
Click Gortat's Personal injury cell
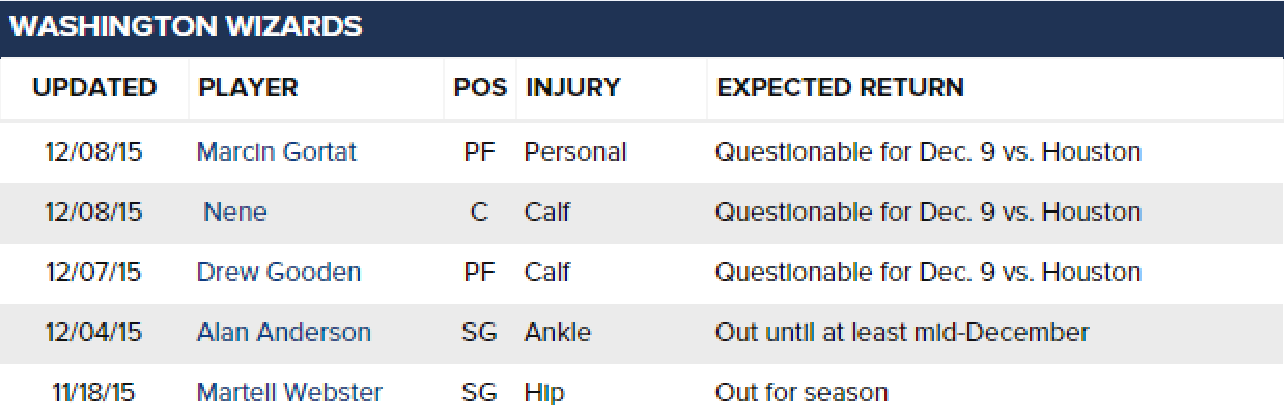(575, 152)
